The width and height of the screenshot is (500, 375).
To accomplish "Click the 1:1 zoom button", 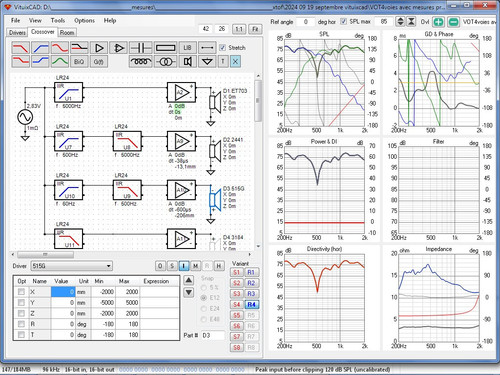I will pos(239,29).
